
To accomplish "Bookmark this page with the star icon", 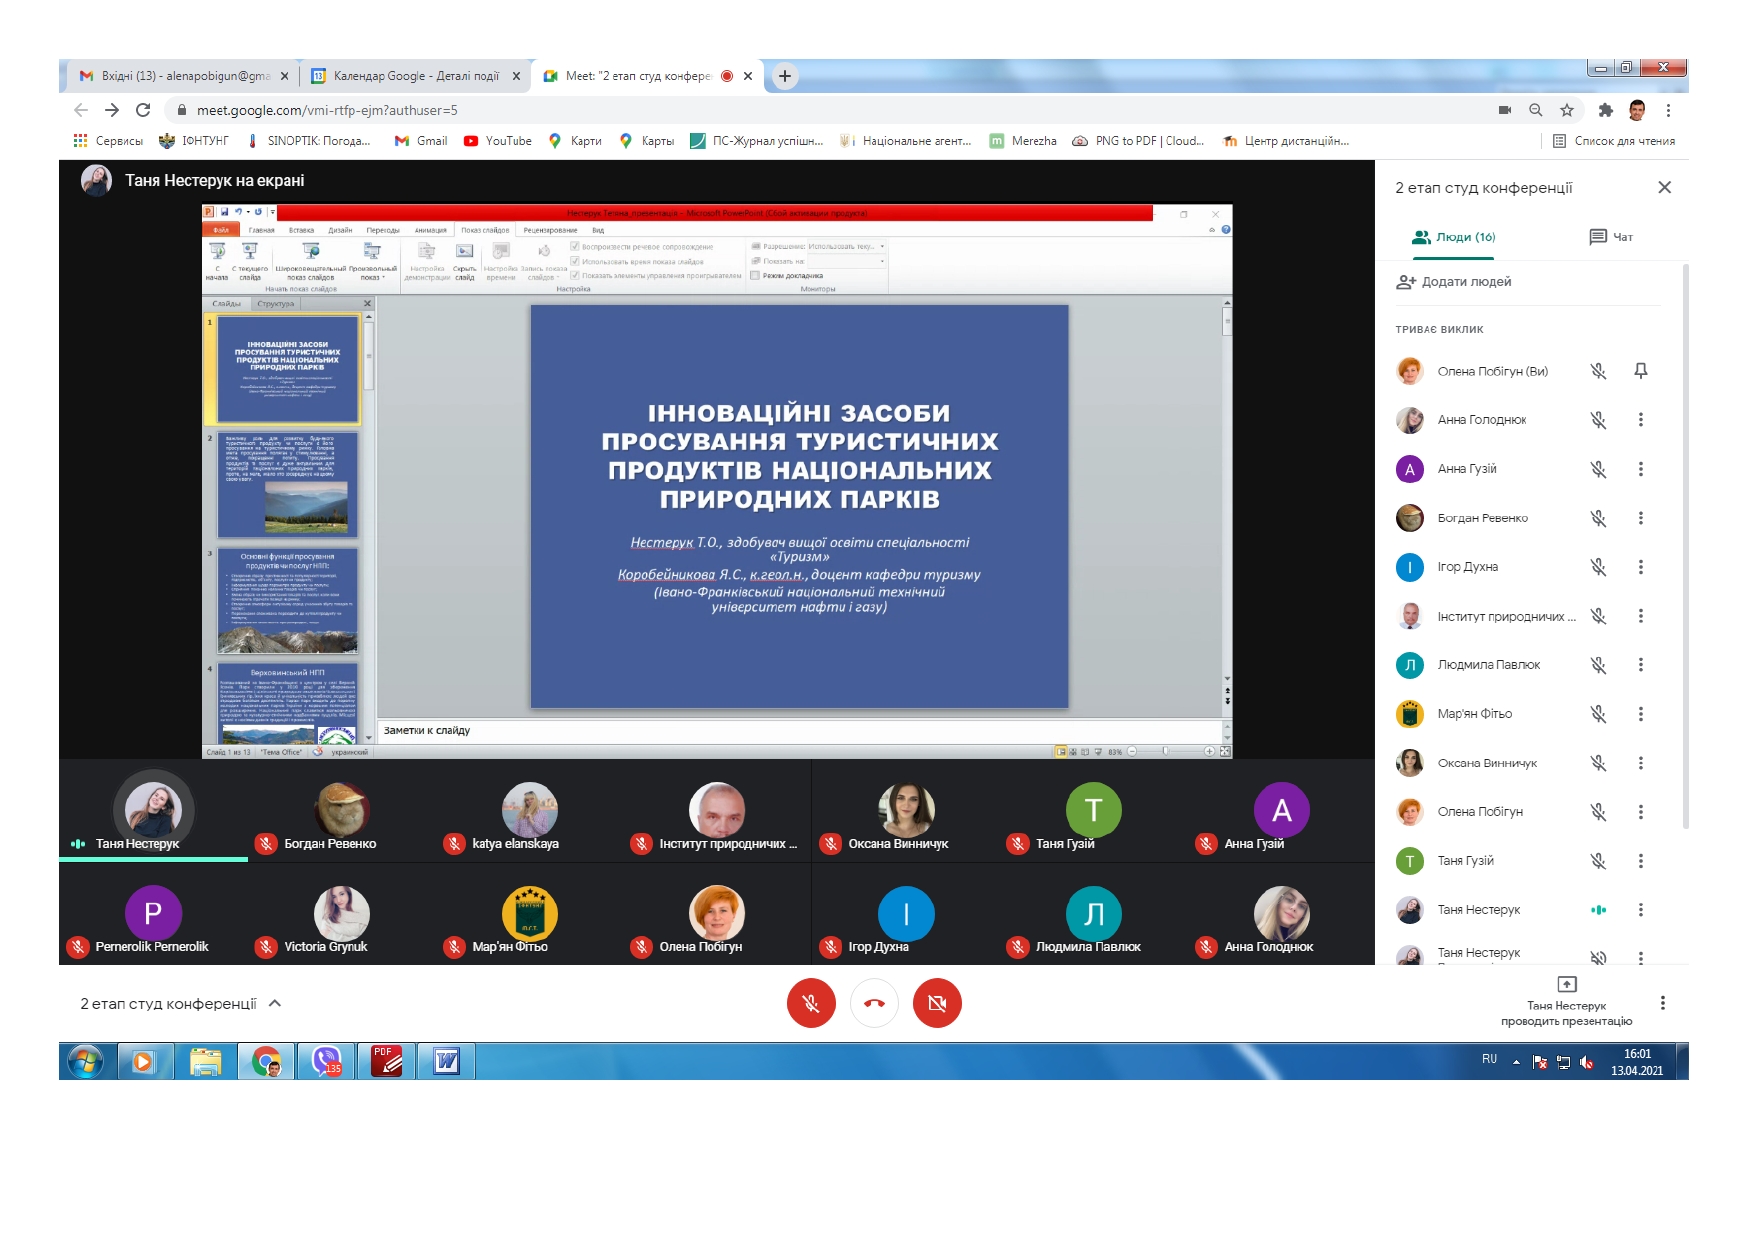I will pyautogui.click(x=1567, y=110).
